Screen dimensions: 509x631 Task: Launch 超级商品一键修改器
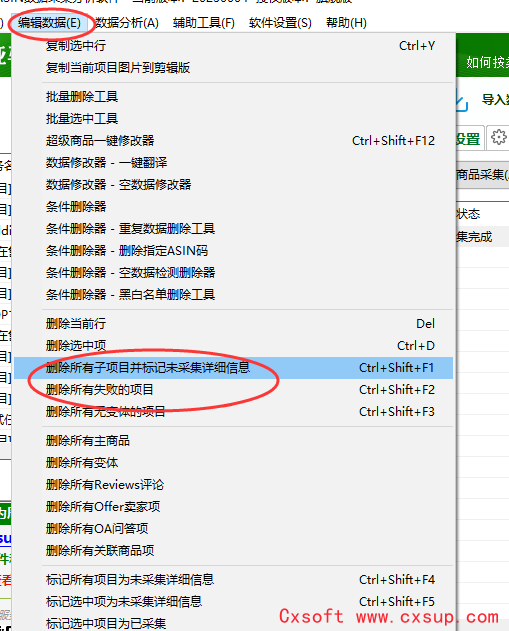pos(233,141)
